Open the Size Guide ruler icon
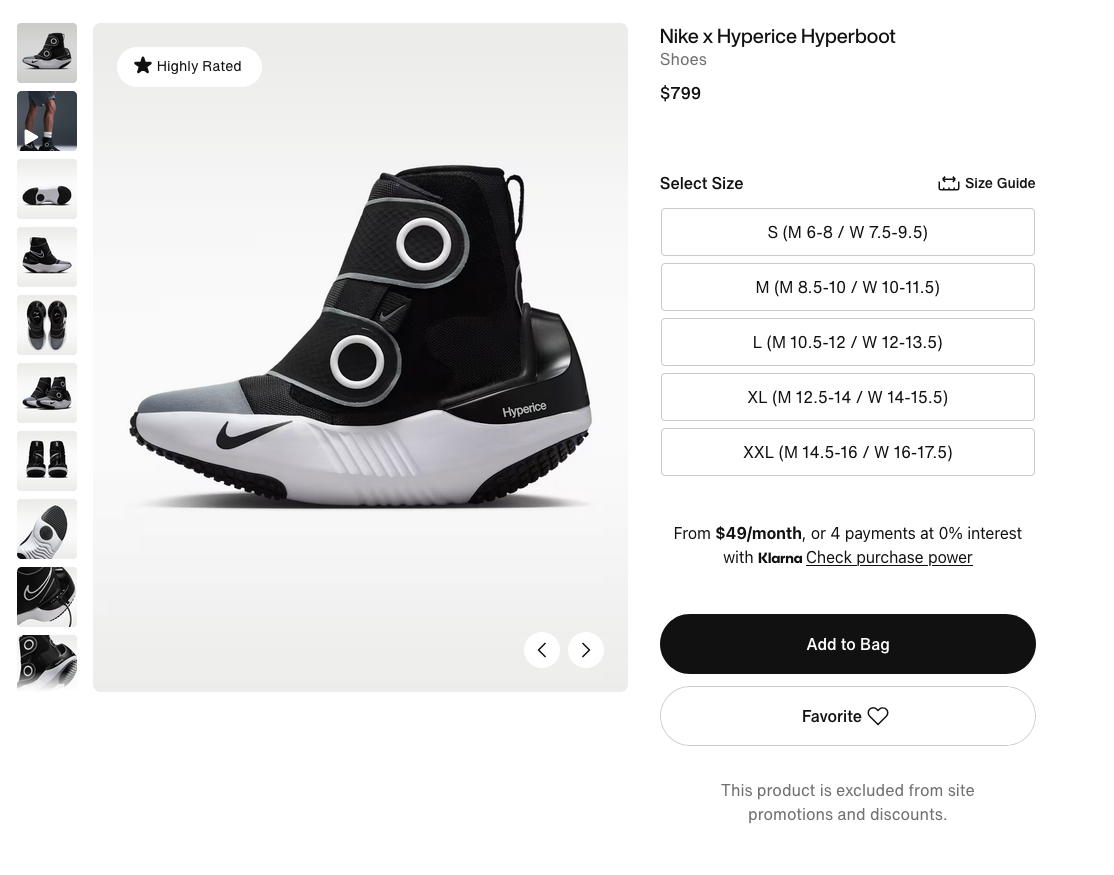Image resolution: width=1114 pixels, height=875 pixels. (x=948, y=183)
